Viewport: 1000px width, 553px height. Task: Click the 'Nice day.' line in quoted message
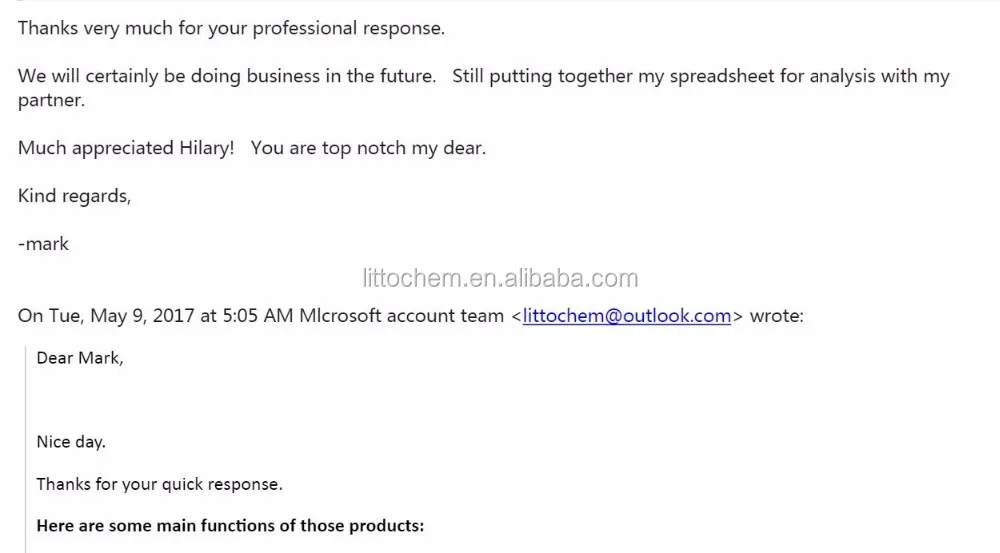(x=71, y=442)
